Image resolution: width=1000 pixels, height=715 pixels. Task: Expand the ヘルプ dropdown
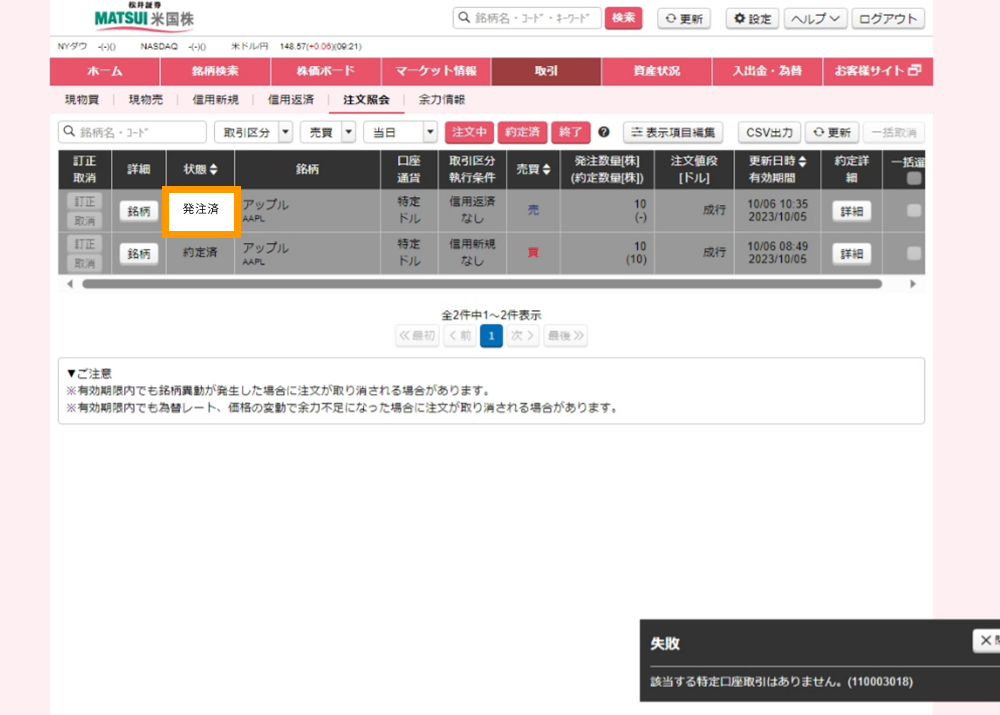(x=815, y=18)
